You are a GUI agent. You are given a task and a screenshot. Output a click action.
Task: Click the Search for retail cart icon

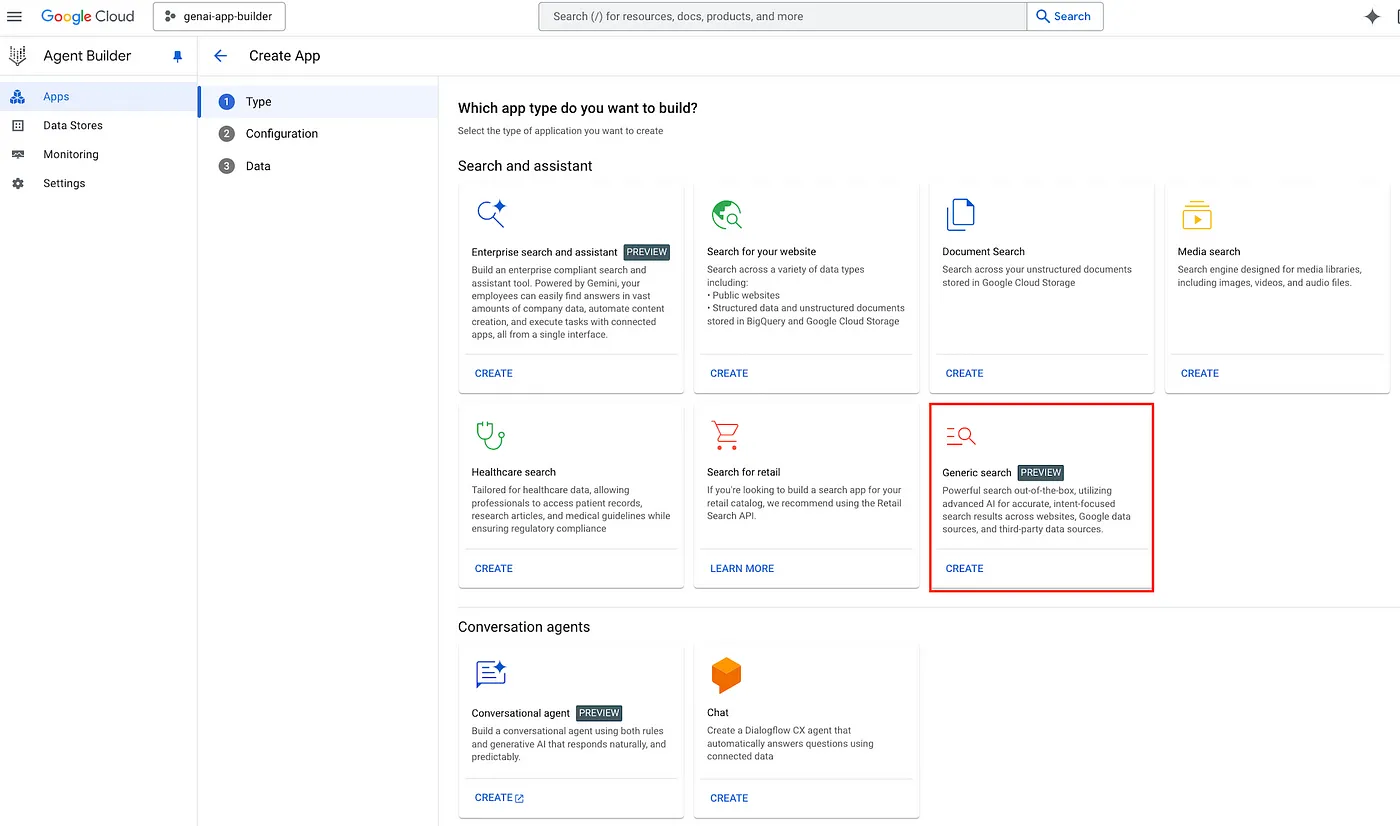[725, 435]
